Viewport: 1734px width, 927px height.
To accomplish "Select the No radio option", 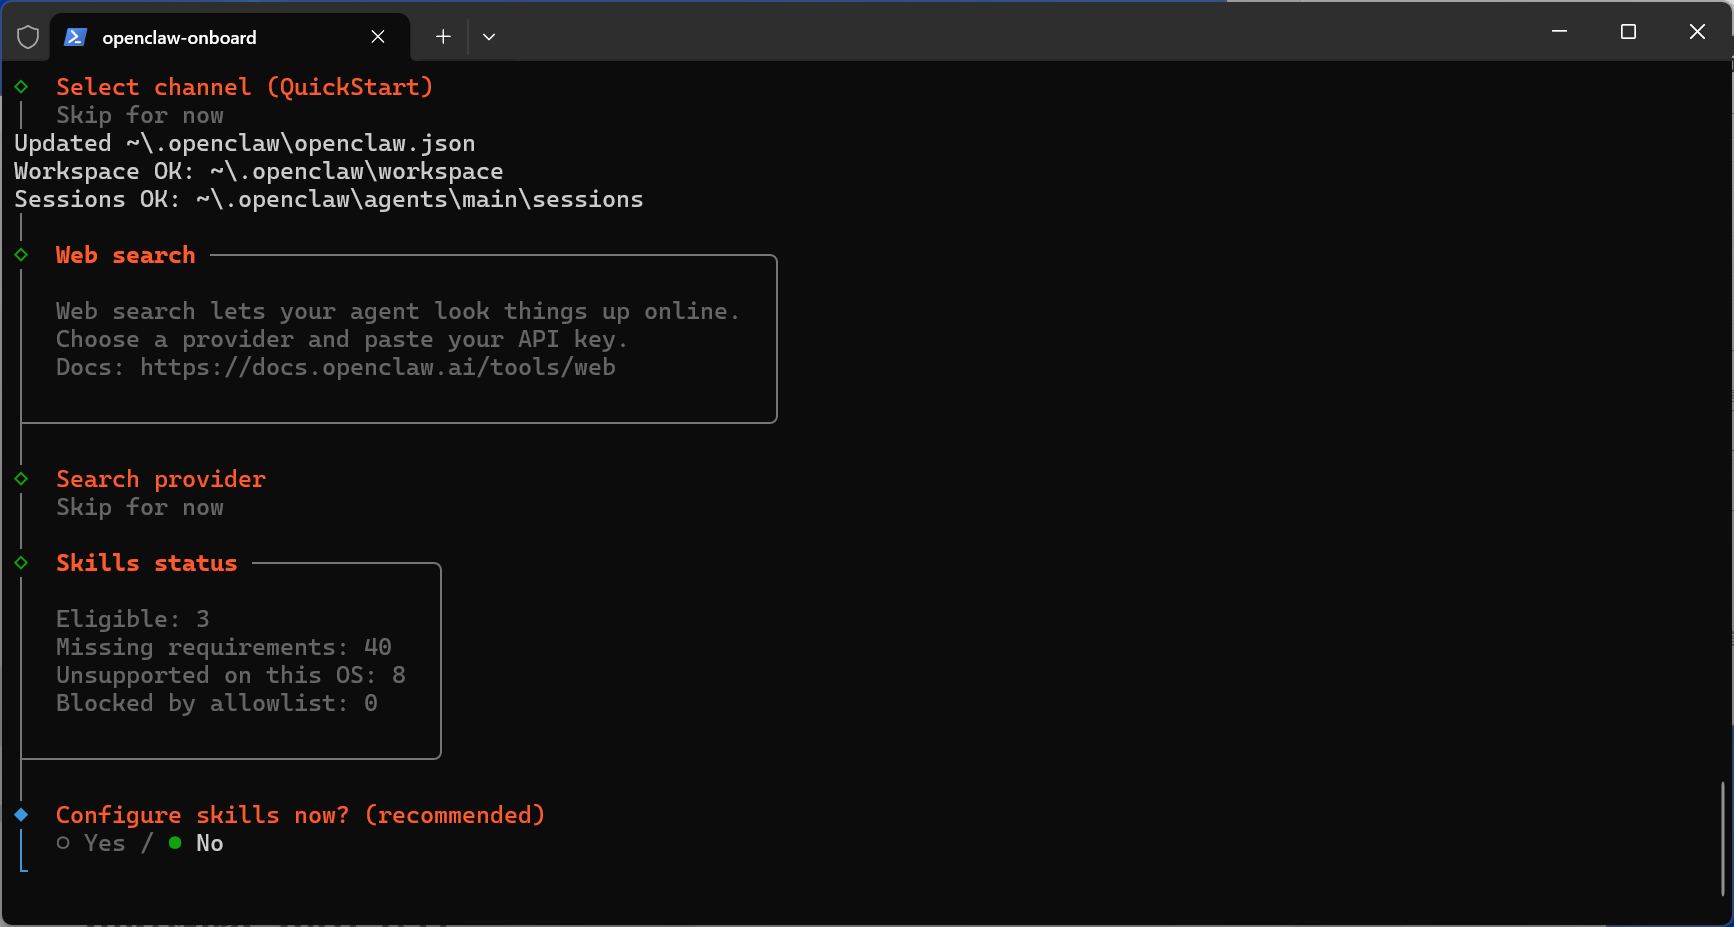I will pos(196,843).
